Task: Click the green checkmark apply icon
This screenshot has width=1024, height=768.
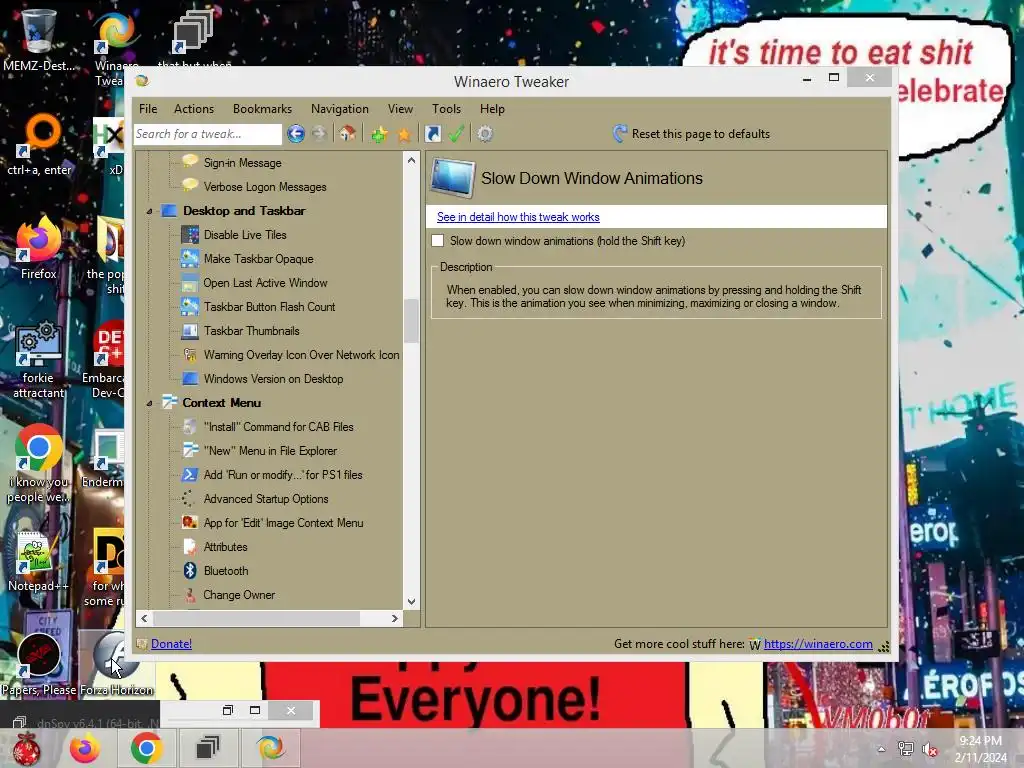Action: (456, 134)
